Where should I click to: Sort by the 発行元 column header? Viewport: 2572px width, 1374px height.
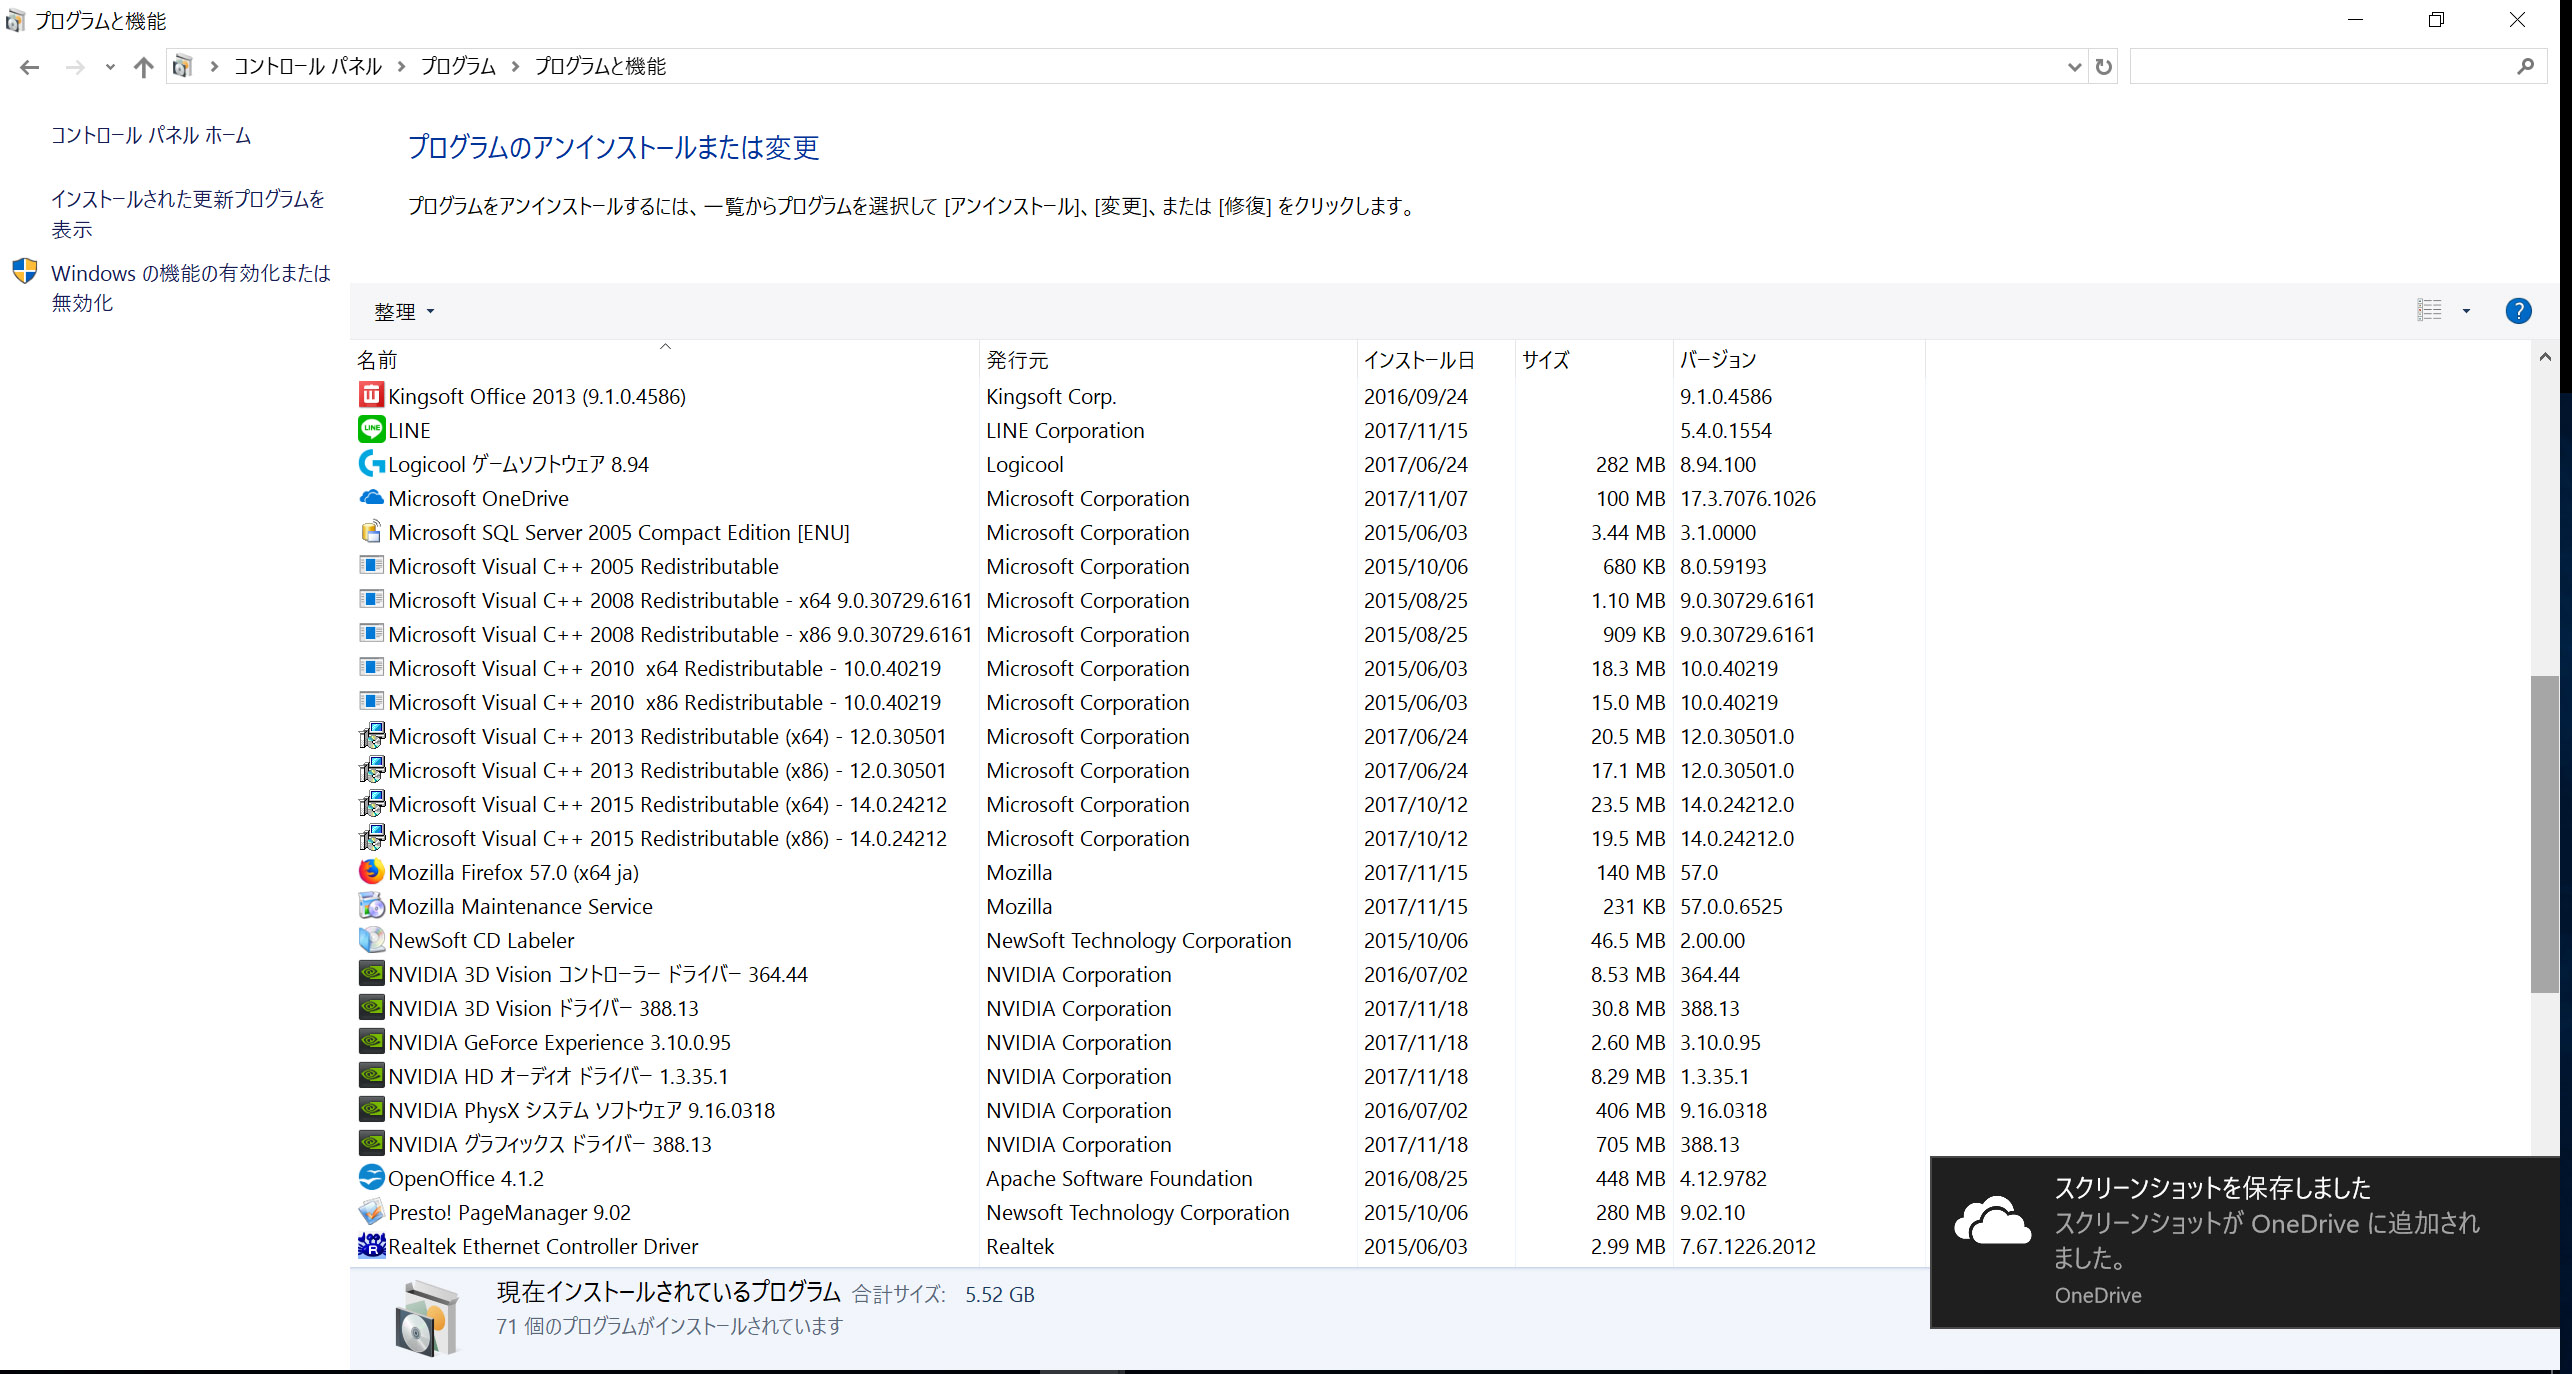(x=1017, y=360)
